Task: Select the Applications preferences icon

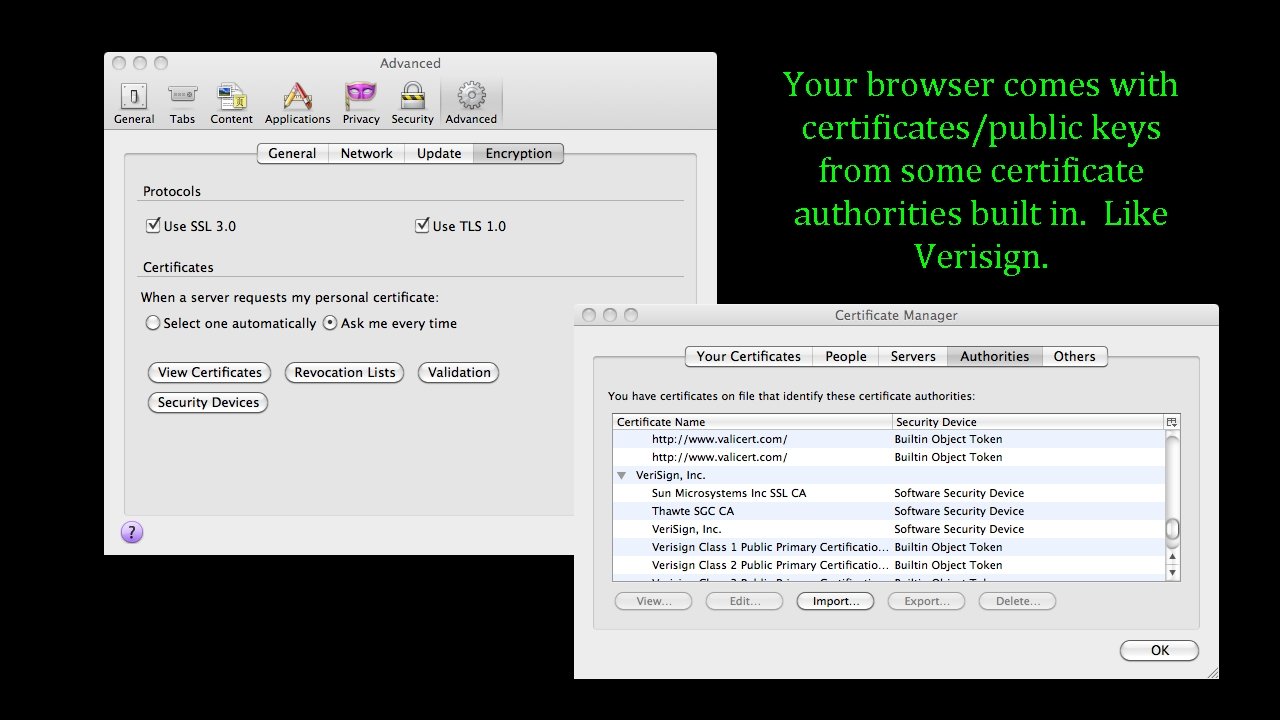Action: click(x=297, y=100)
